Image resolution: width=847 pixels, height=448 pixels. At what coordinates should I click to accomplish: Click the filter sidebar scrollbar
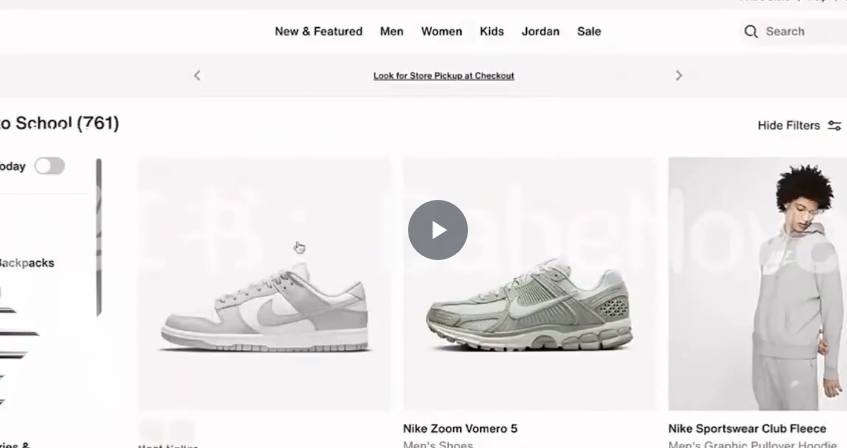pyautogui.click(x=99, y=238)
